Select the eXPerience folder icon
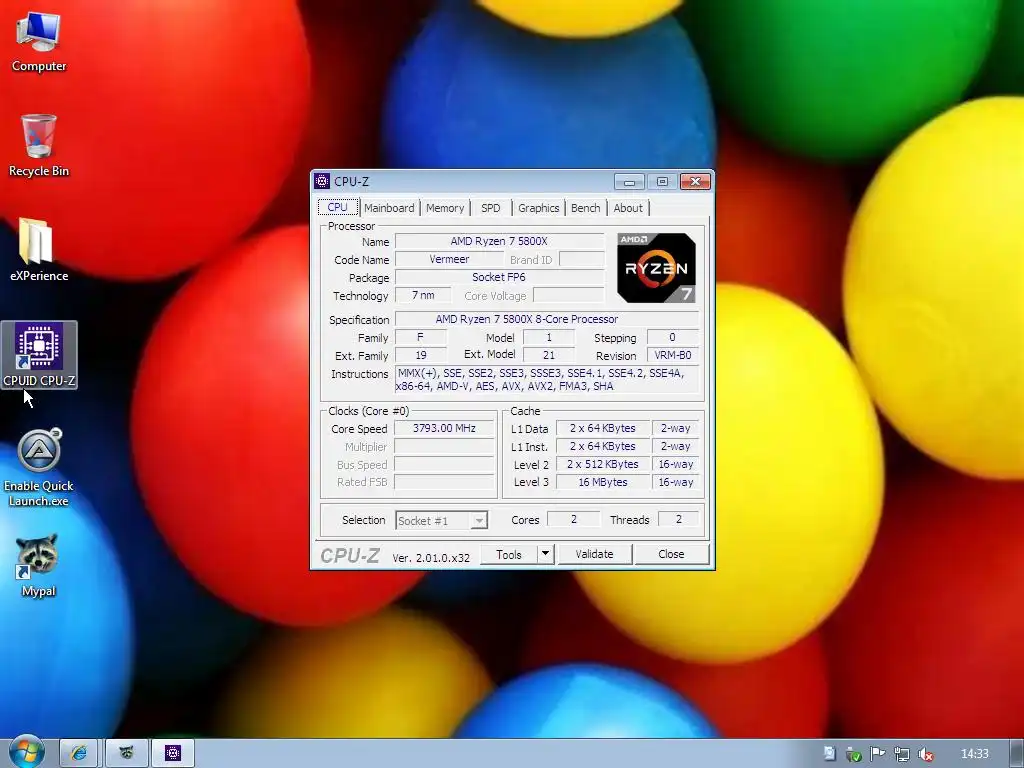The width and height of the screenshot is (1024, 768). tap(39, 249)
